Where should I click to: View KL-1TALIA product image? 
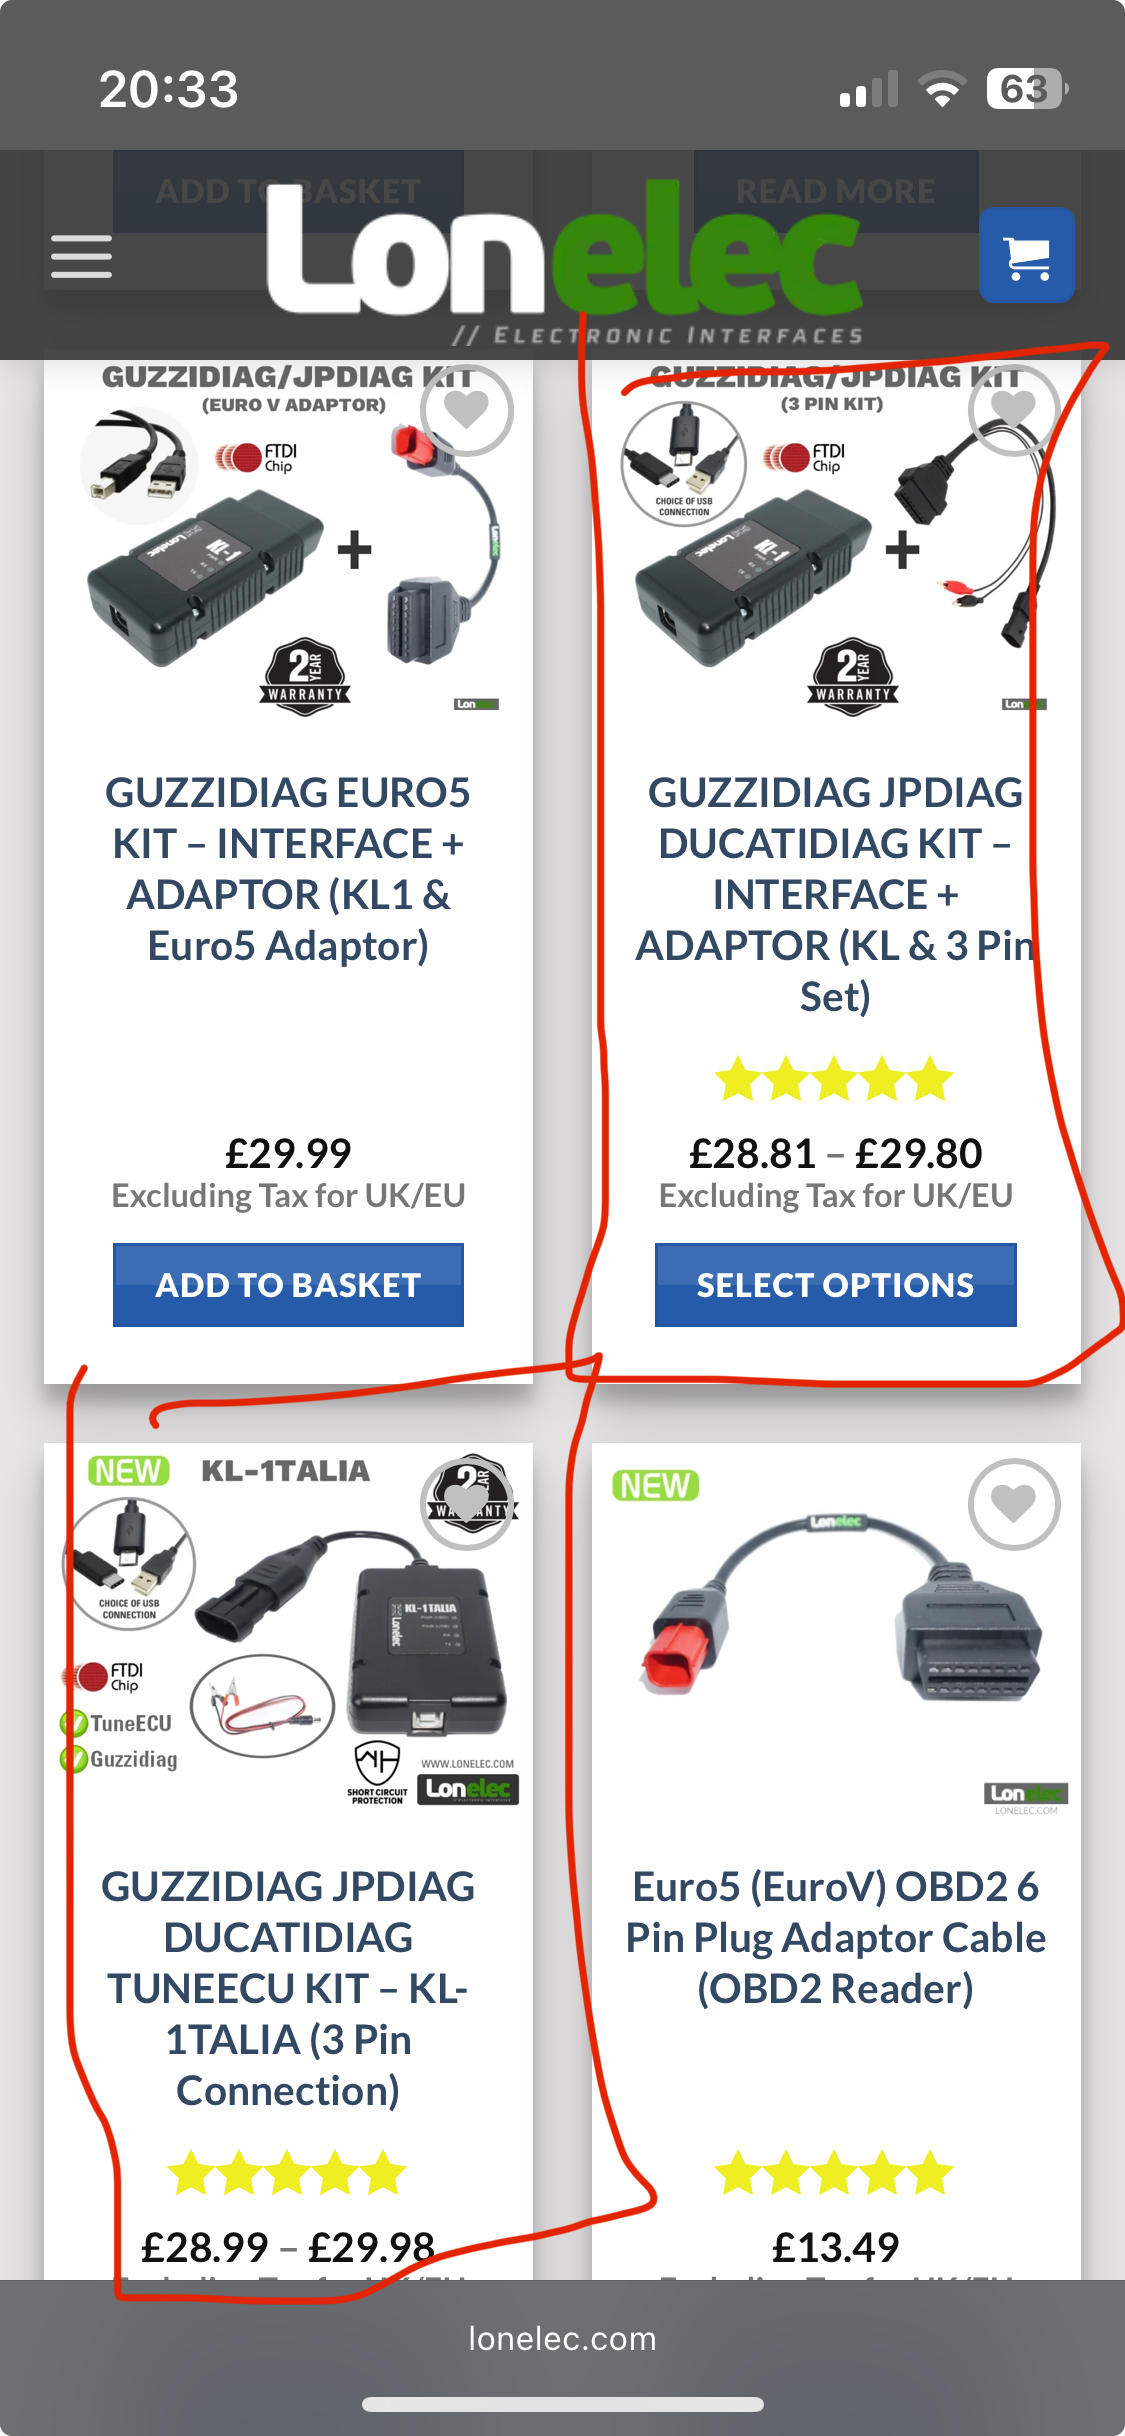click(x=288, y=1630)
